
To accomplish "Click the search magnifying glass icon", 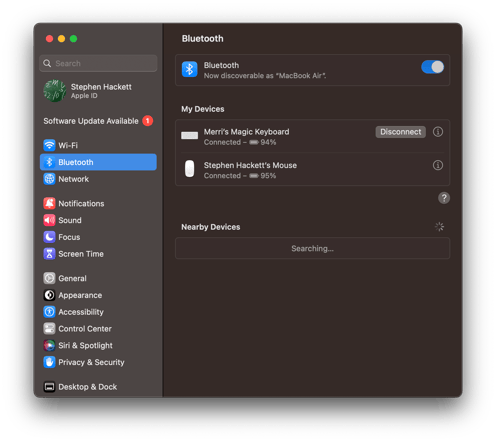I will 47,63.
